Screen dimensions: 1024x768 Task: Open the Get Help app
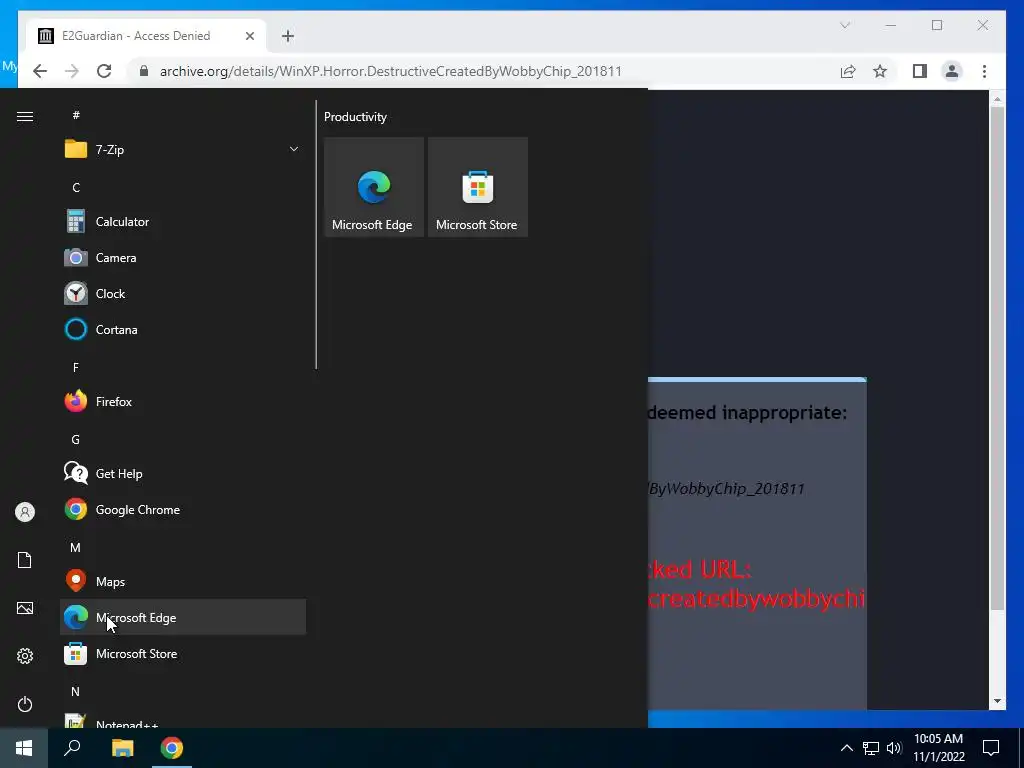coord(183,473)
